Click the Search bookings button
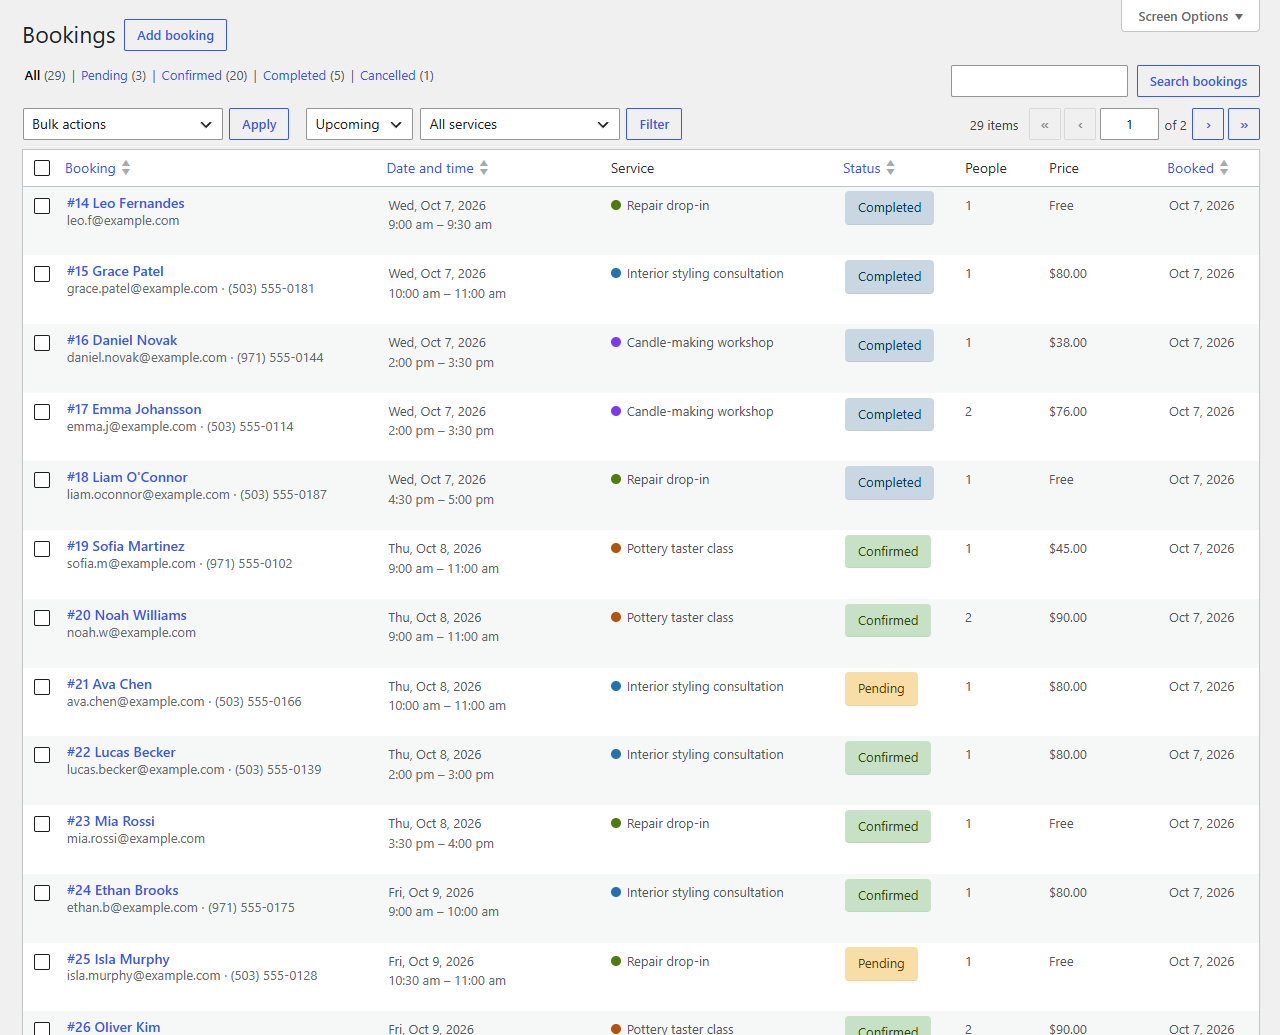This screenshot has height=1035, width=1280. tap(1198, 81)
